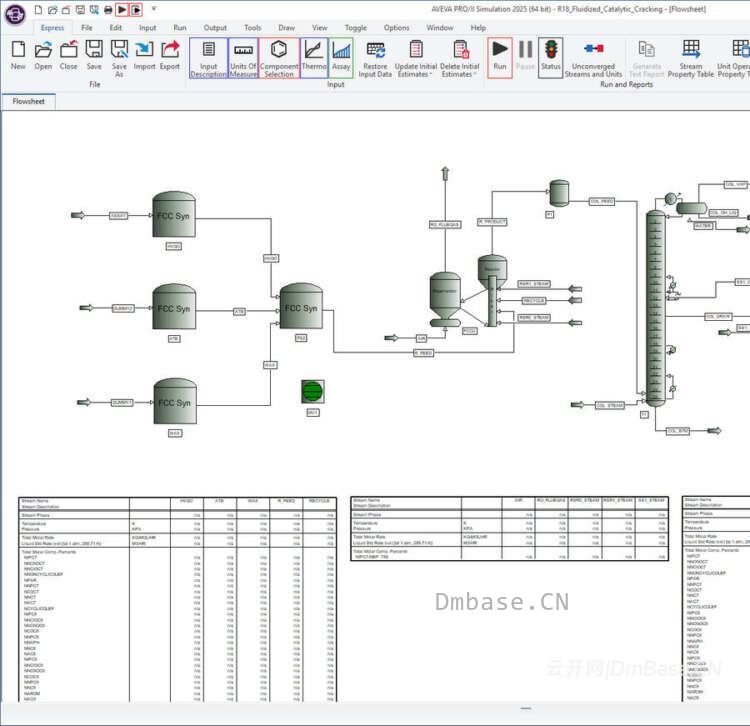Click the quick access print icon
Viewport: 750px width, 726px height.
(x=108, y=10)
